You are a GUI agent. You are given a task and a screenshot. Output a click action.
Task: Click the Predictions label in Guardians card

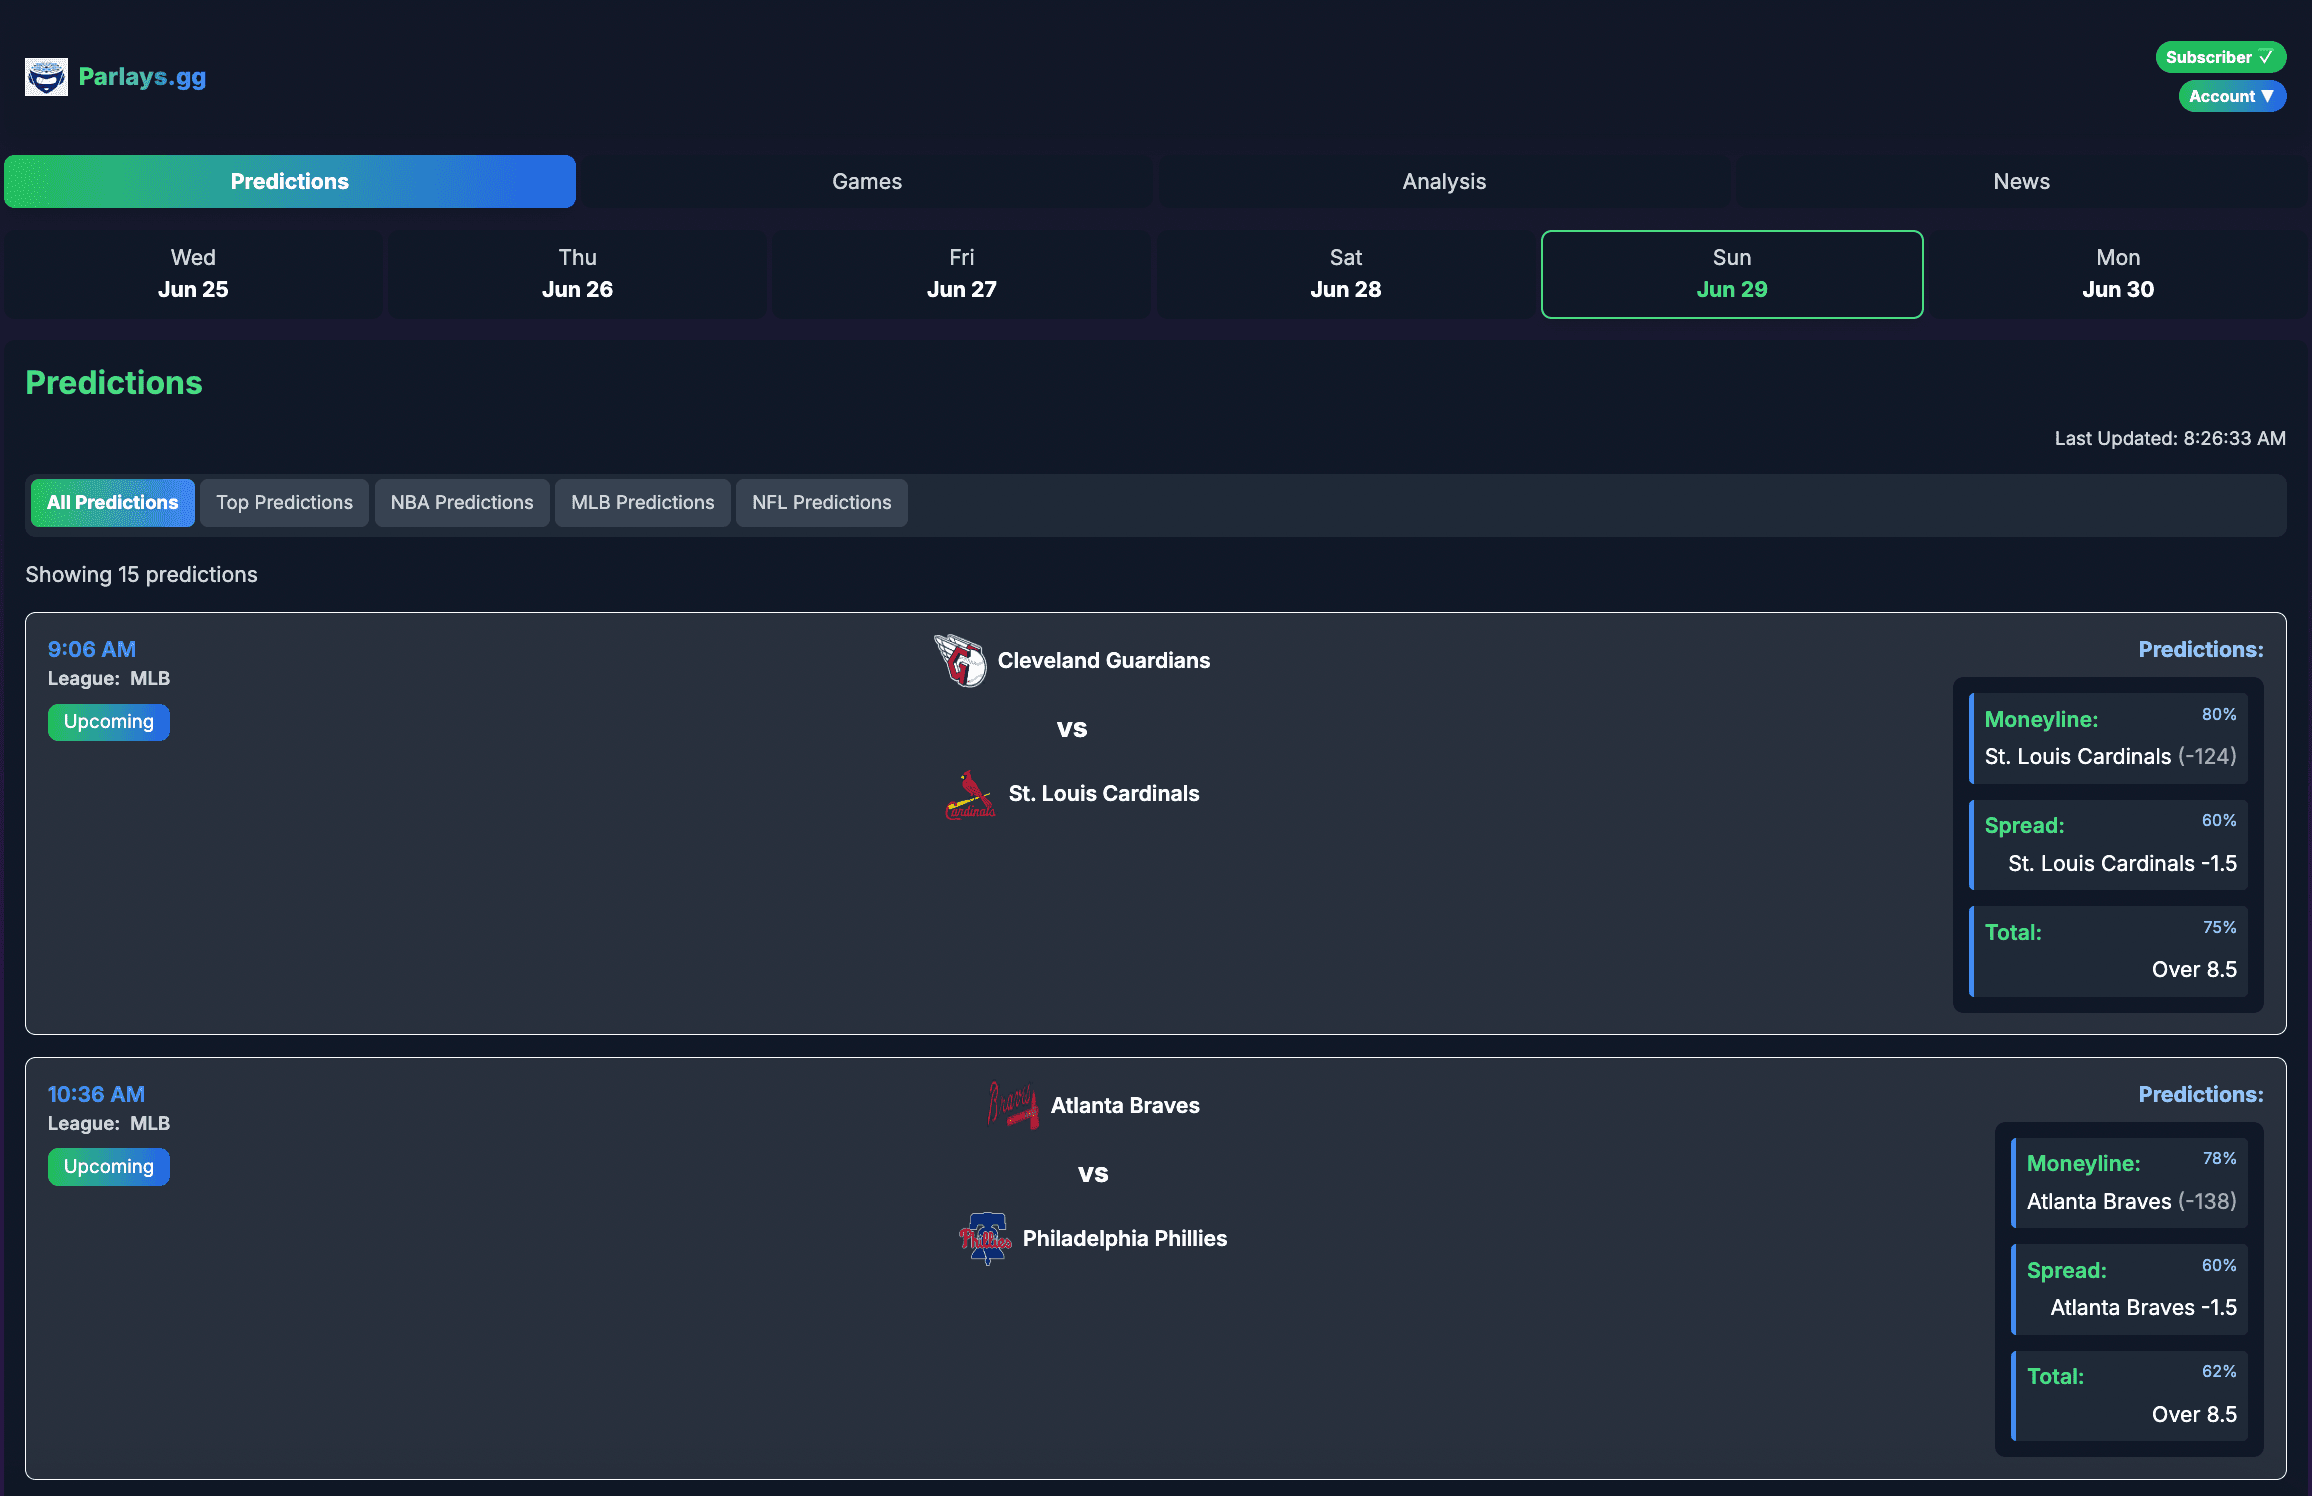(2201, 649)
